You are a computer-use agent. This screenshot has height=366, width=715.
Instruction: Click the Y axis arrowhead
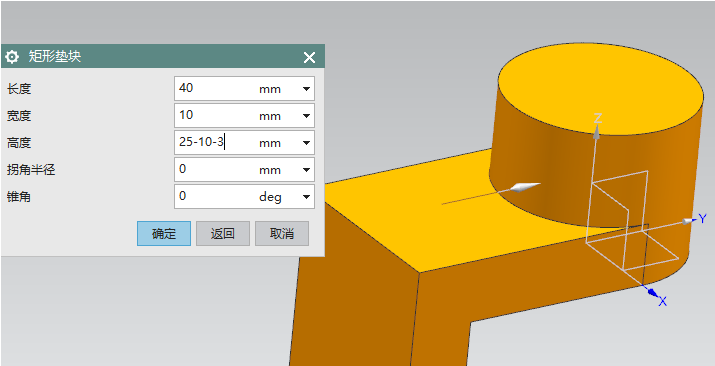click(688, 221)
